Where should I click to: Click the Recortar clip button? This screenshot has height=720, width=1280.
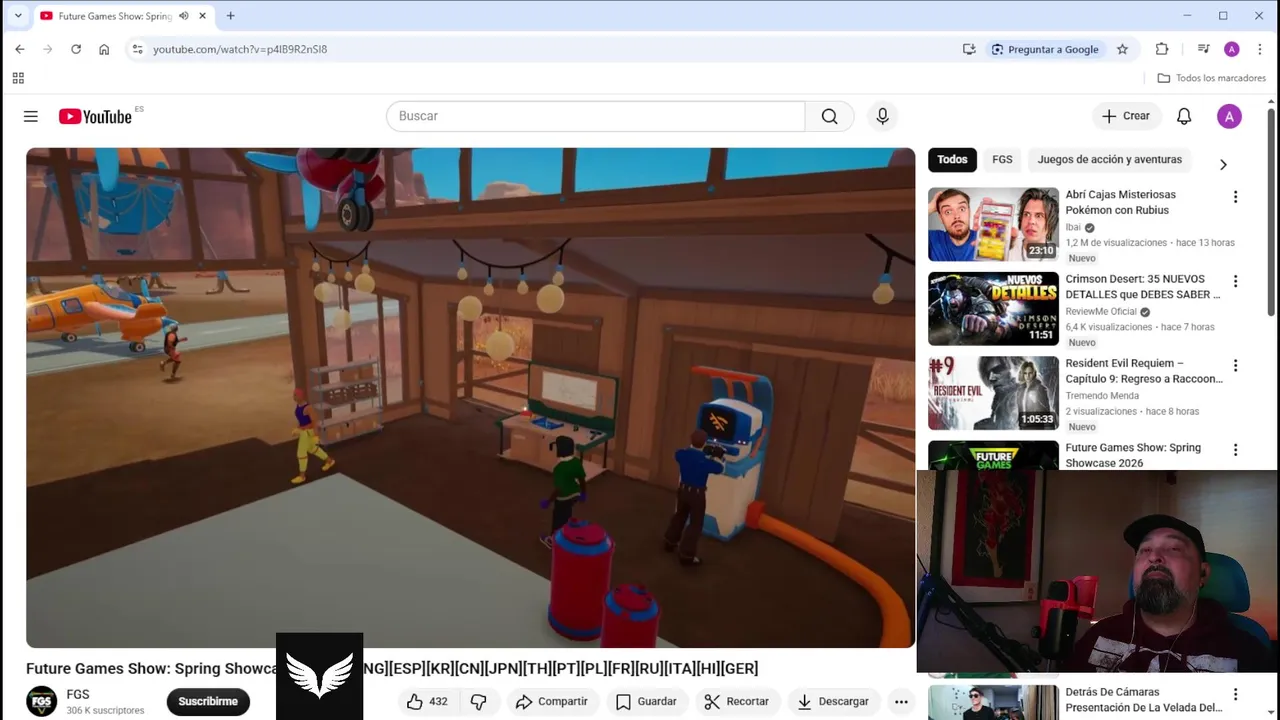pyautogui.click(x=736, y=702)
